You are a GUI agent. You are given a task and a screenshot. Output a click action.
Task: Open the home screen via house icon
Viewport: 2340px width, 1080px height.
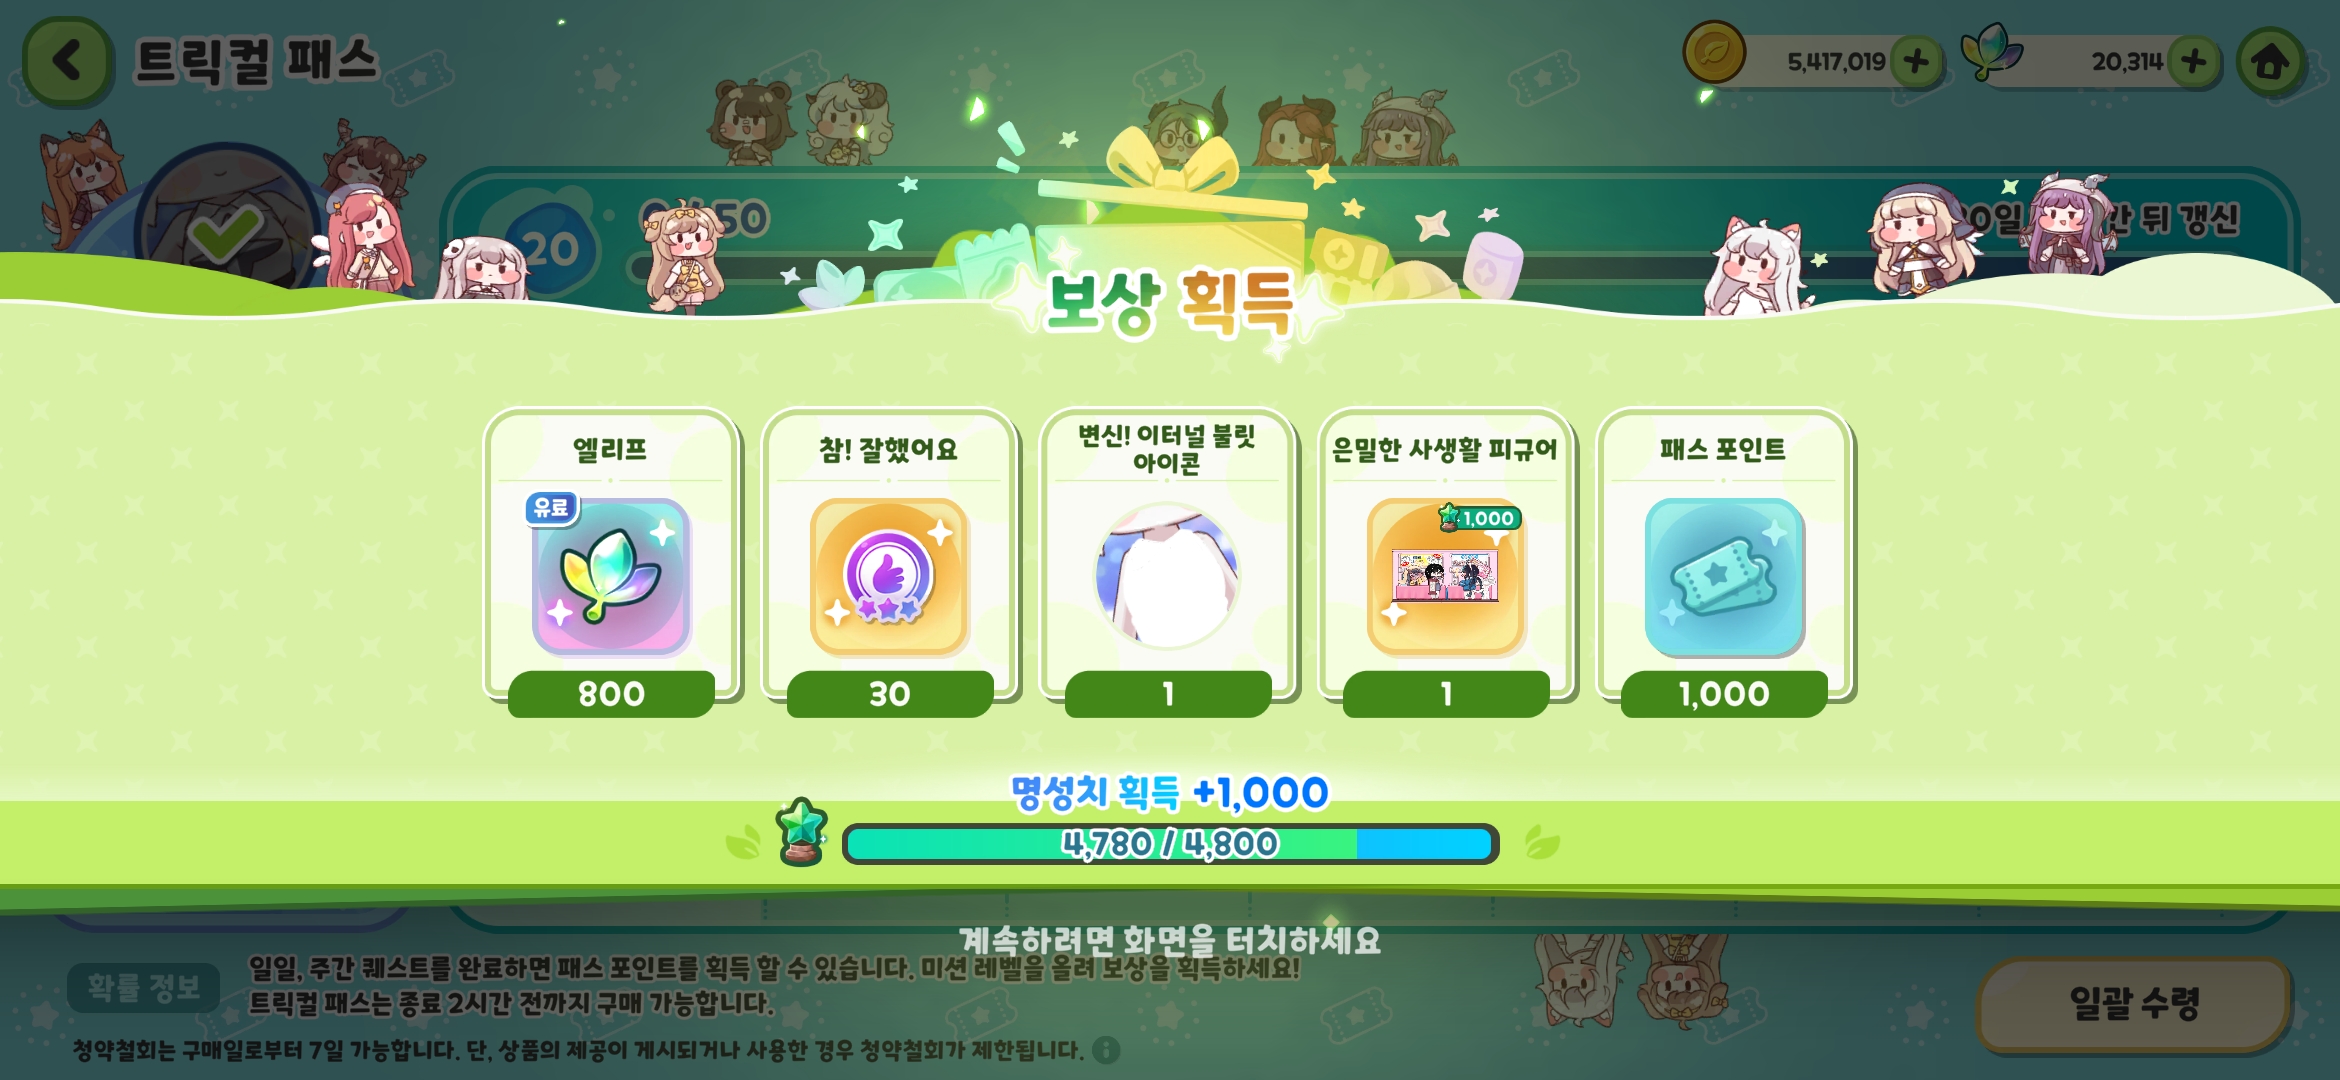coord(2270,62)
